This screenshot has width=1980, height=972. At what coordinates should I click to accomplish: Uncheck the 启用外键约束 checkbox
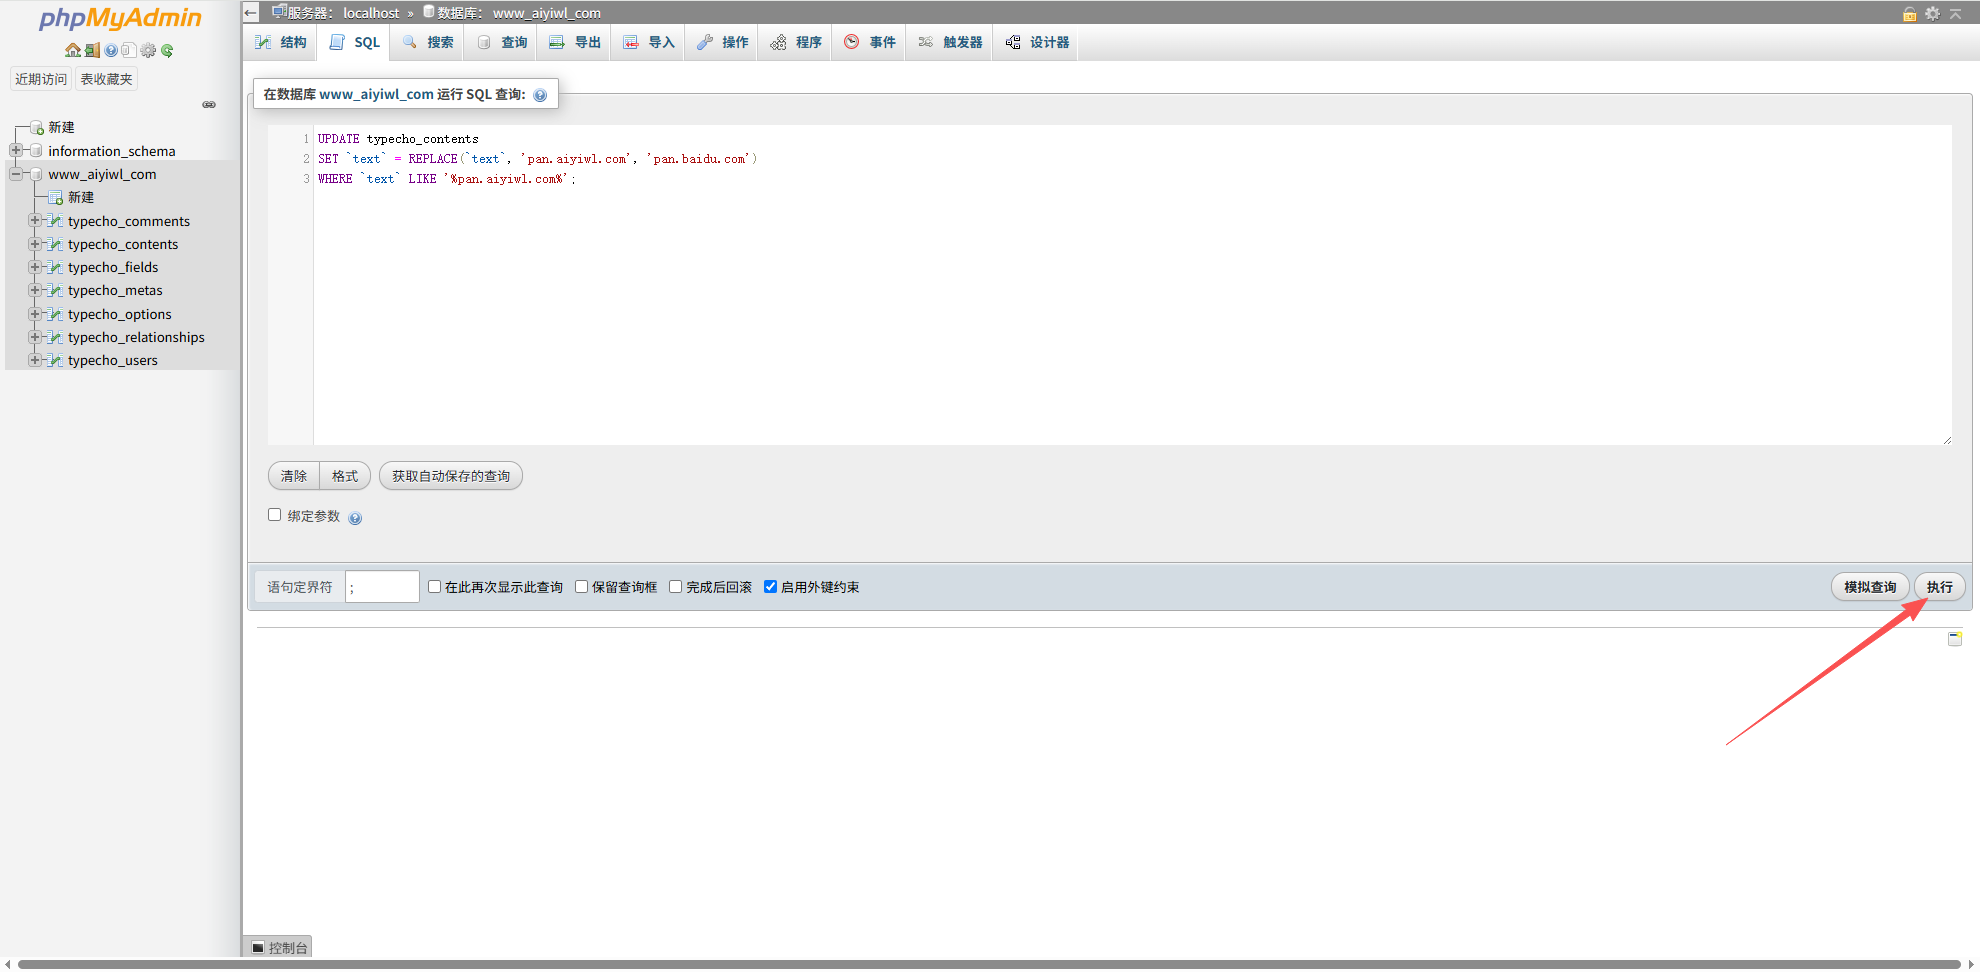[x=770, y=587]
